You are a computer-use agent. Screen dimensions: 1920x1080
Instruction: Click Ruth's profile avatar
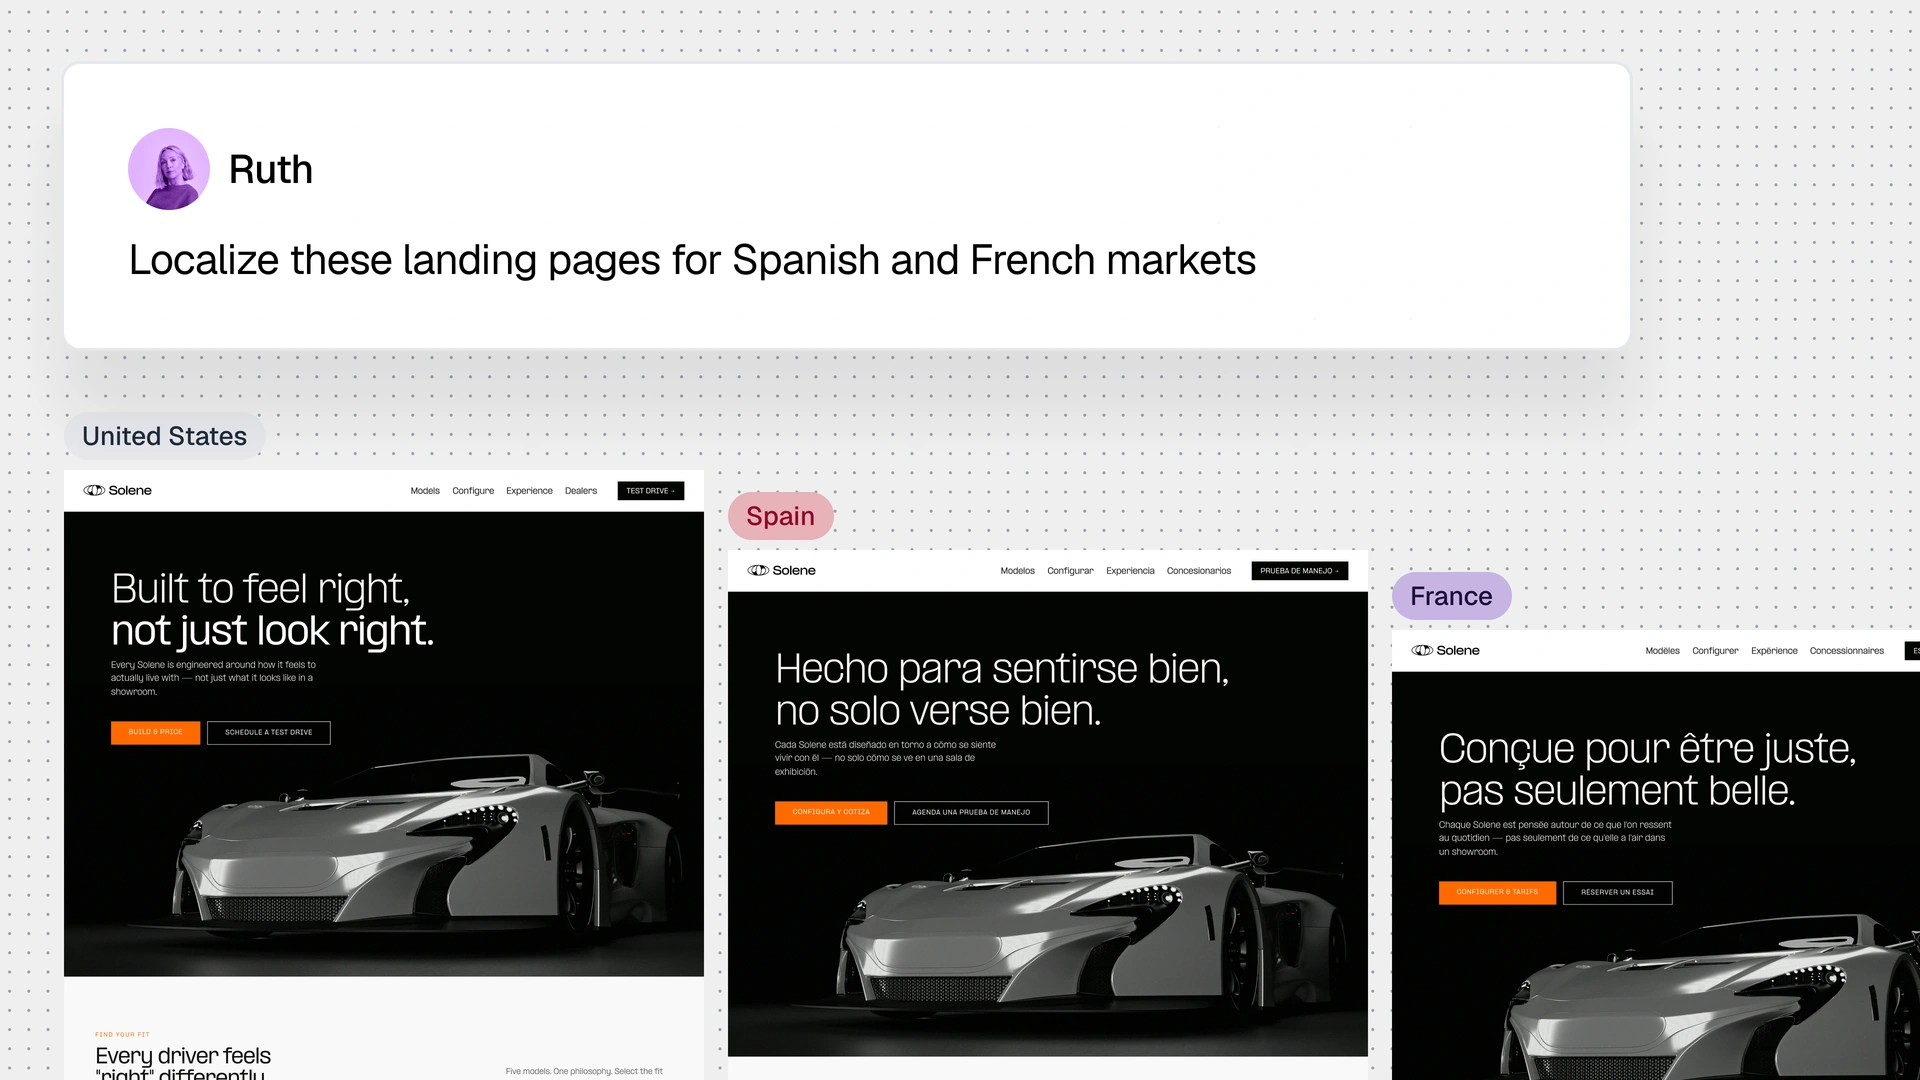[x=169, y=169]
